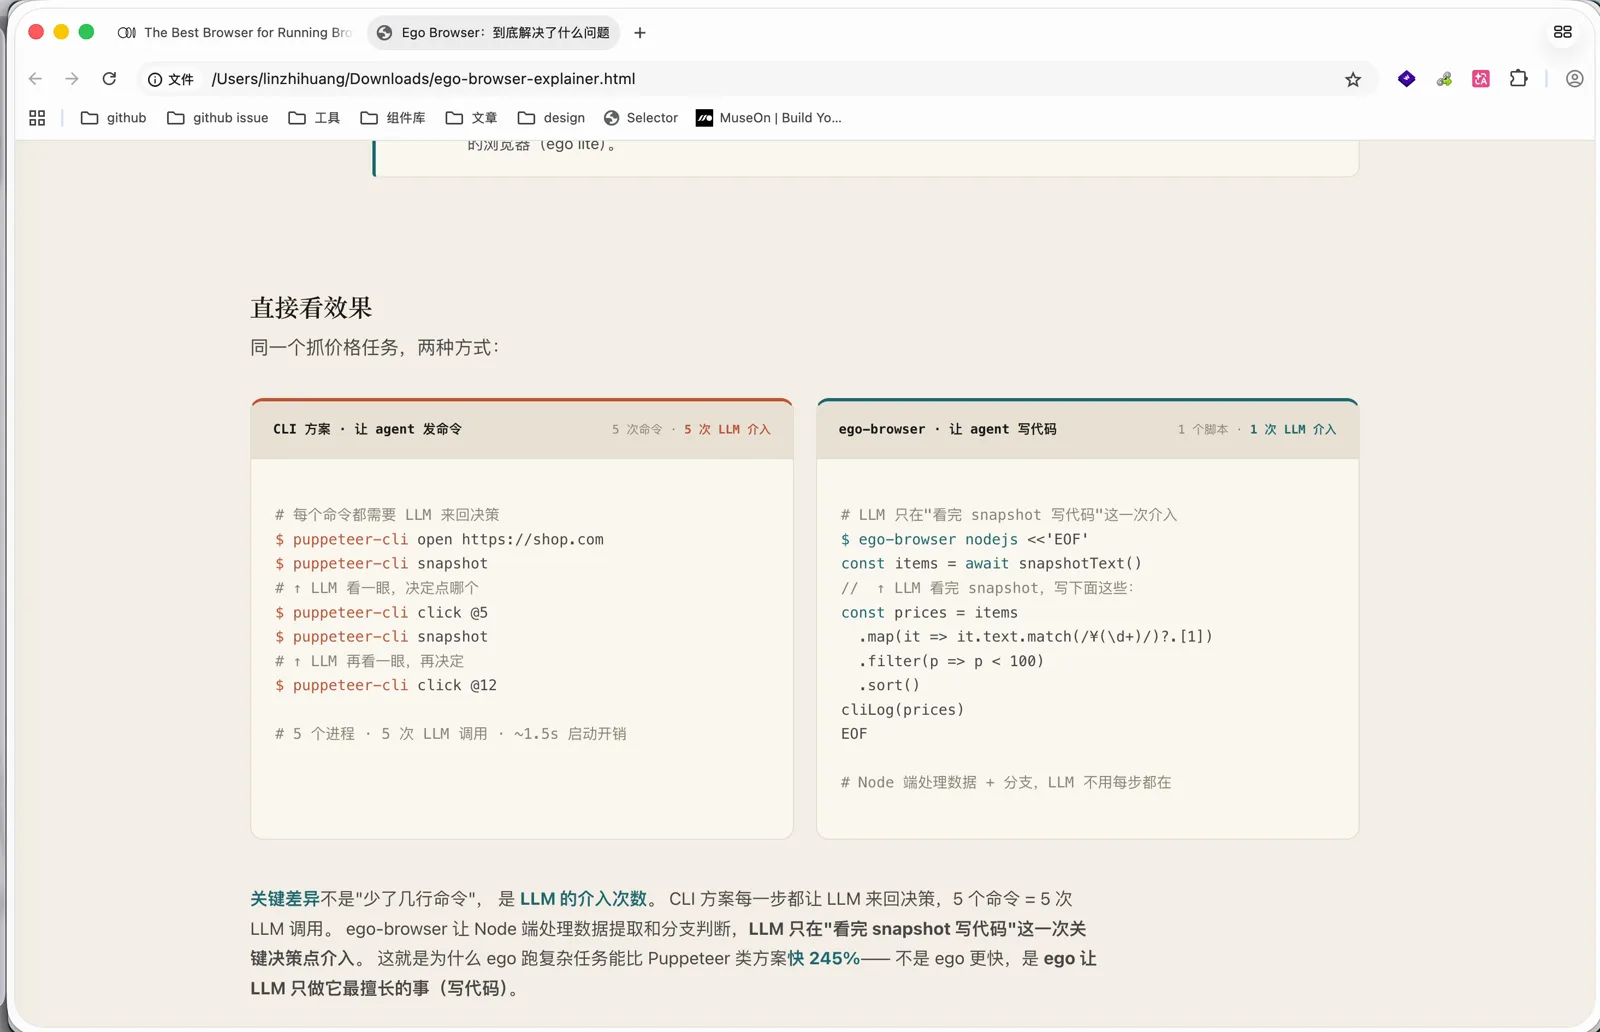The height and width of the screenshot is (1032, 1600).
Task: Open the user profile icon
Action: pos(1575,79)
